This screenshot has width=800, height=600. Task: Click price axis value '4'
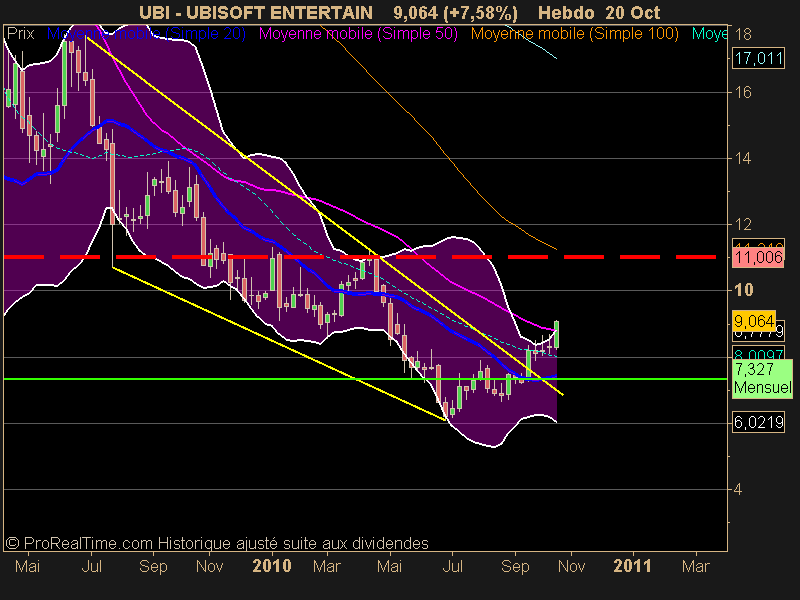point(738,490)
